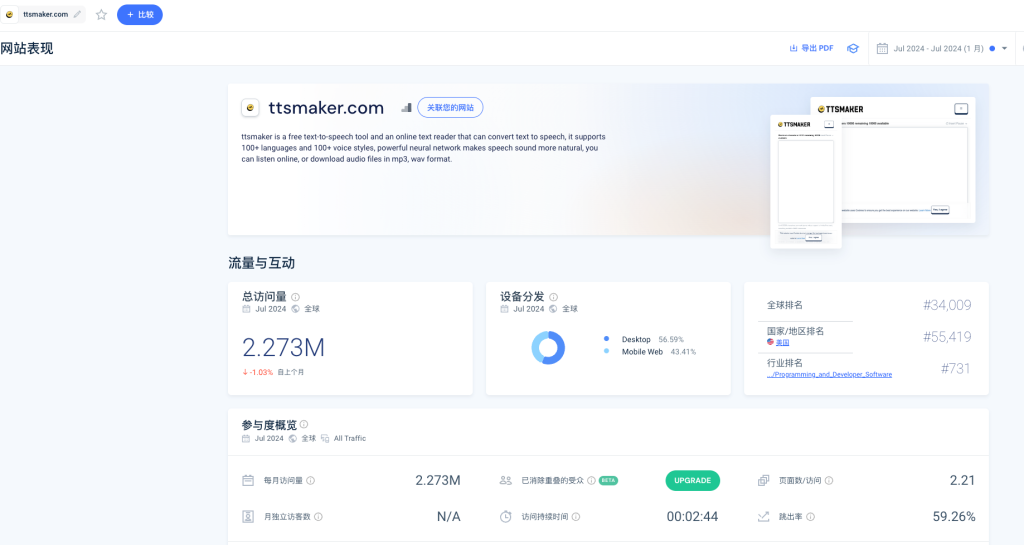Click the industry rank #731 value
Screen dimensions: 1024x545
[955, 369]
